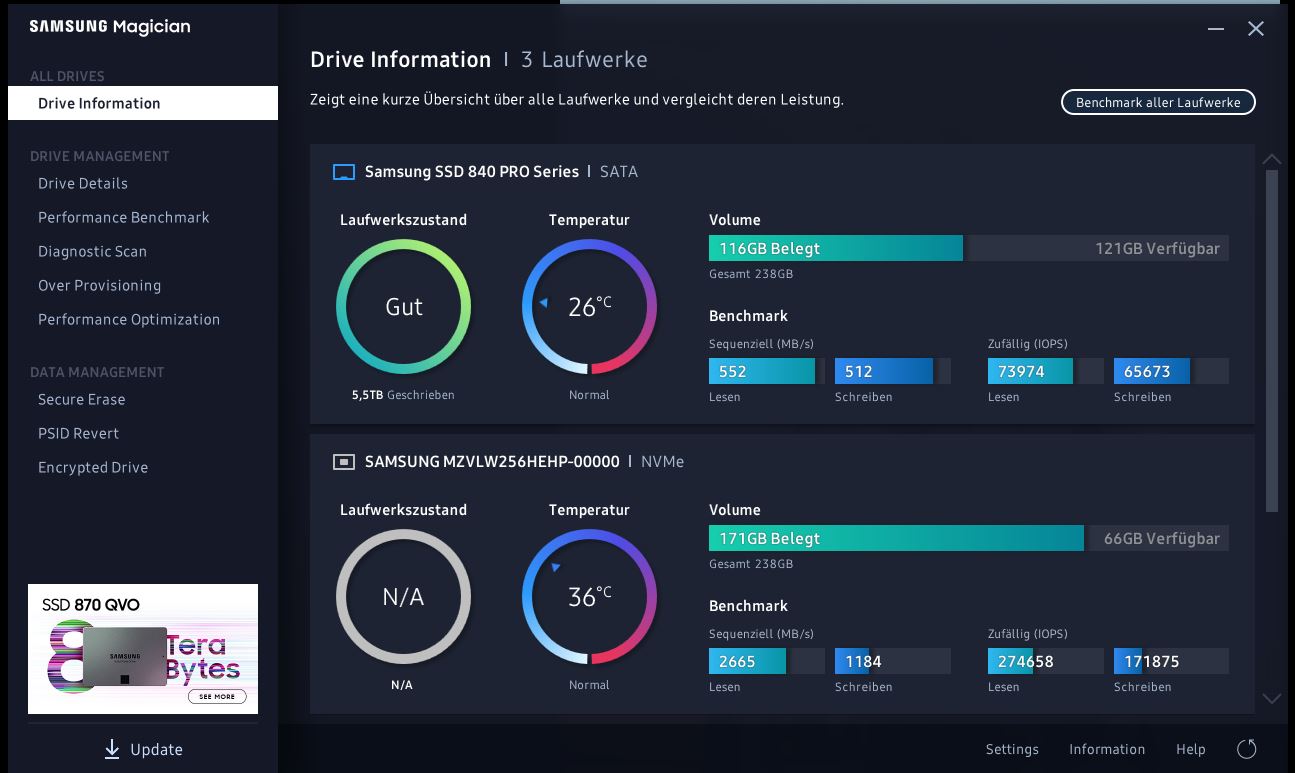Viewport: 1295px width, 773px height.
Task: Click the Samsung 840 PRO drive icon
Action: coord(343,172)
